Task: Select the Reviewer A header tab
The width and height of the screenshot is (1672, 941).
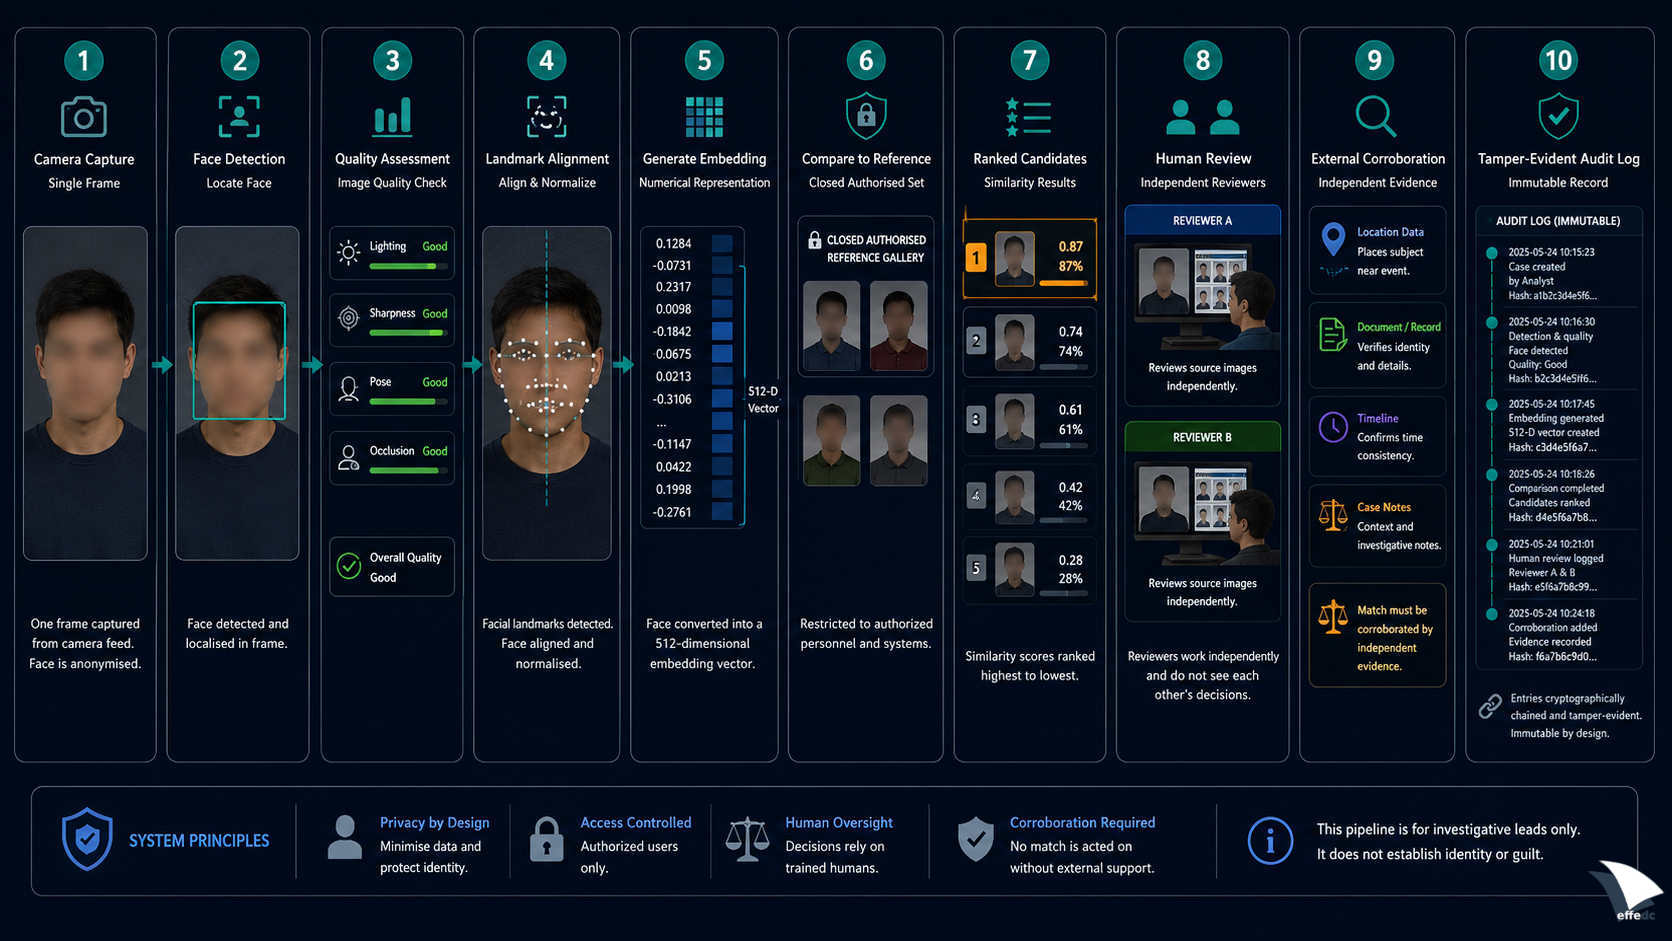Action: (1202, 220)
